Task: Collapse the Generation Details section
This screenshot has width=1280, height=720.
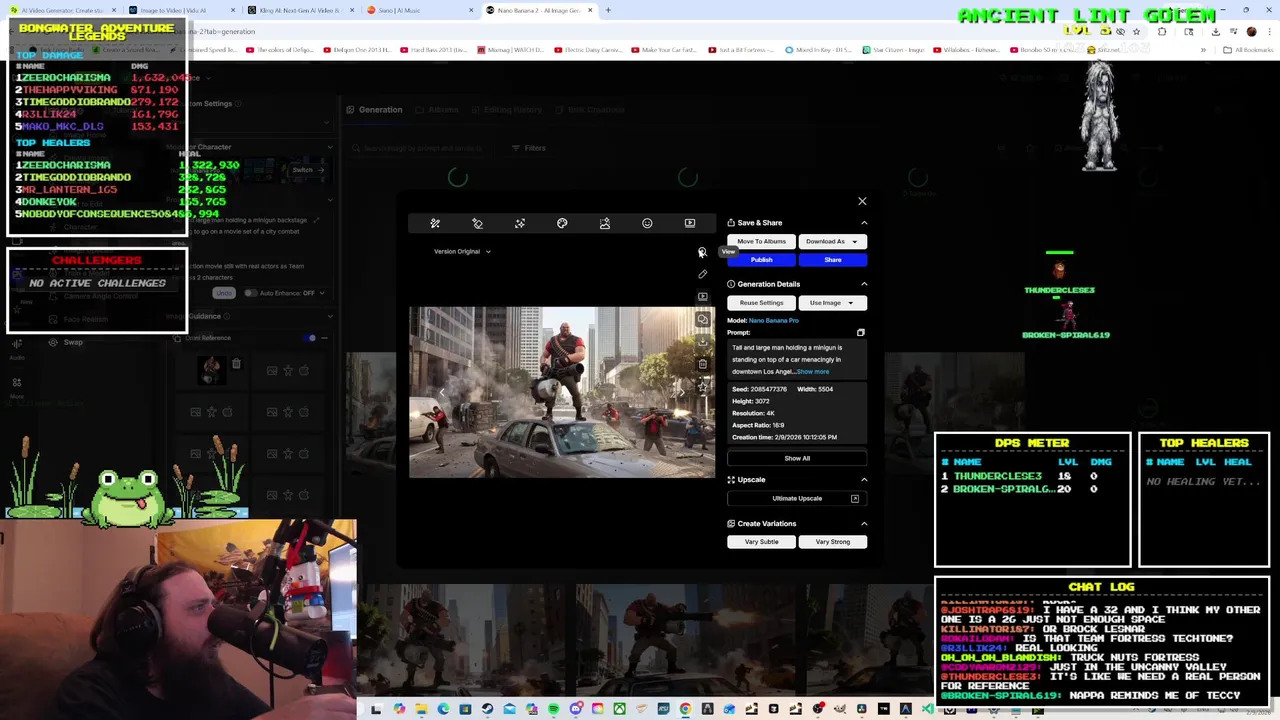Action: point(864,284)
